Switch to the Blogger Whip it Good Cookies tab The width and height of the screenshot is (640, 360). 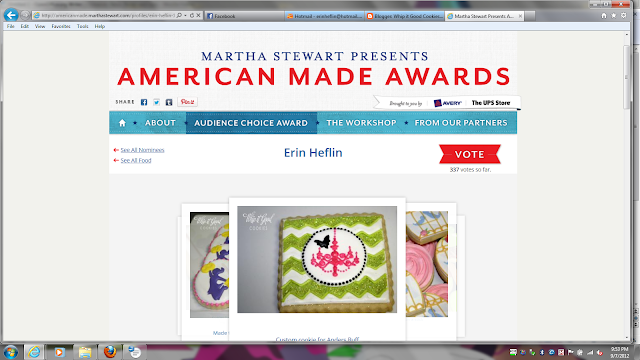pyautogui.click(x=404, y=16)
